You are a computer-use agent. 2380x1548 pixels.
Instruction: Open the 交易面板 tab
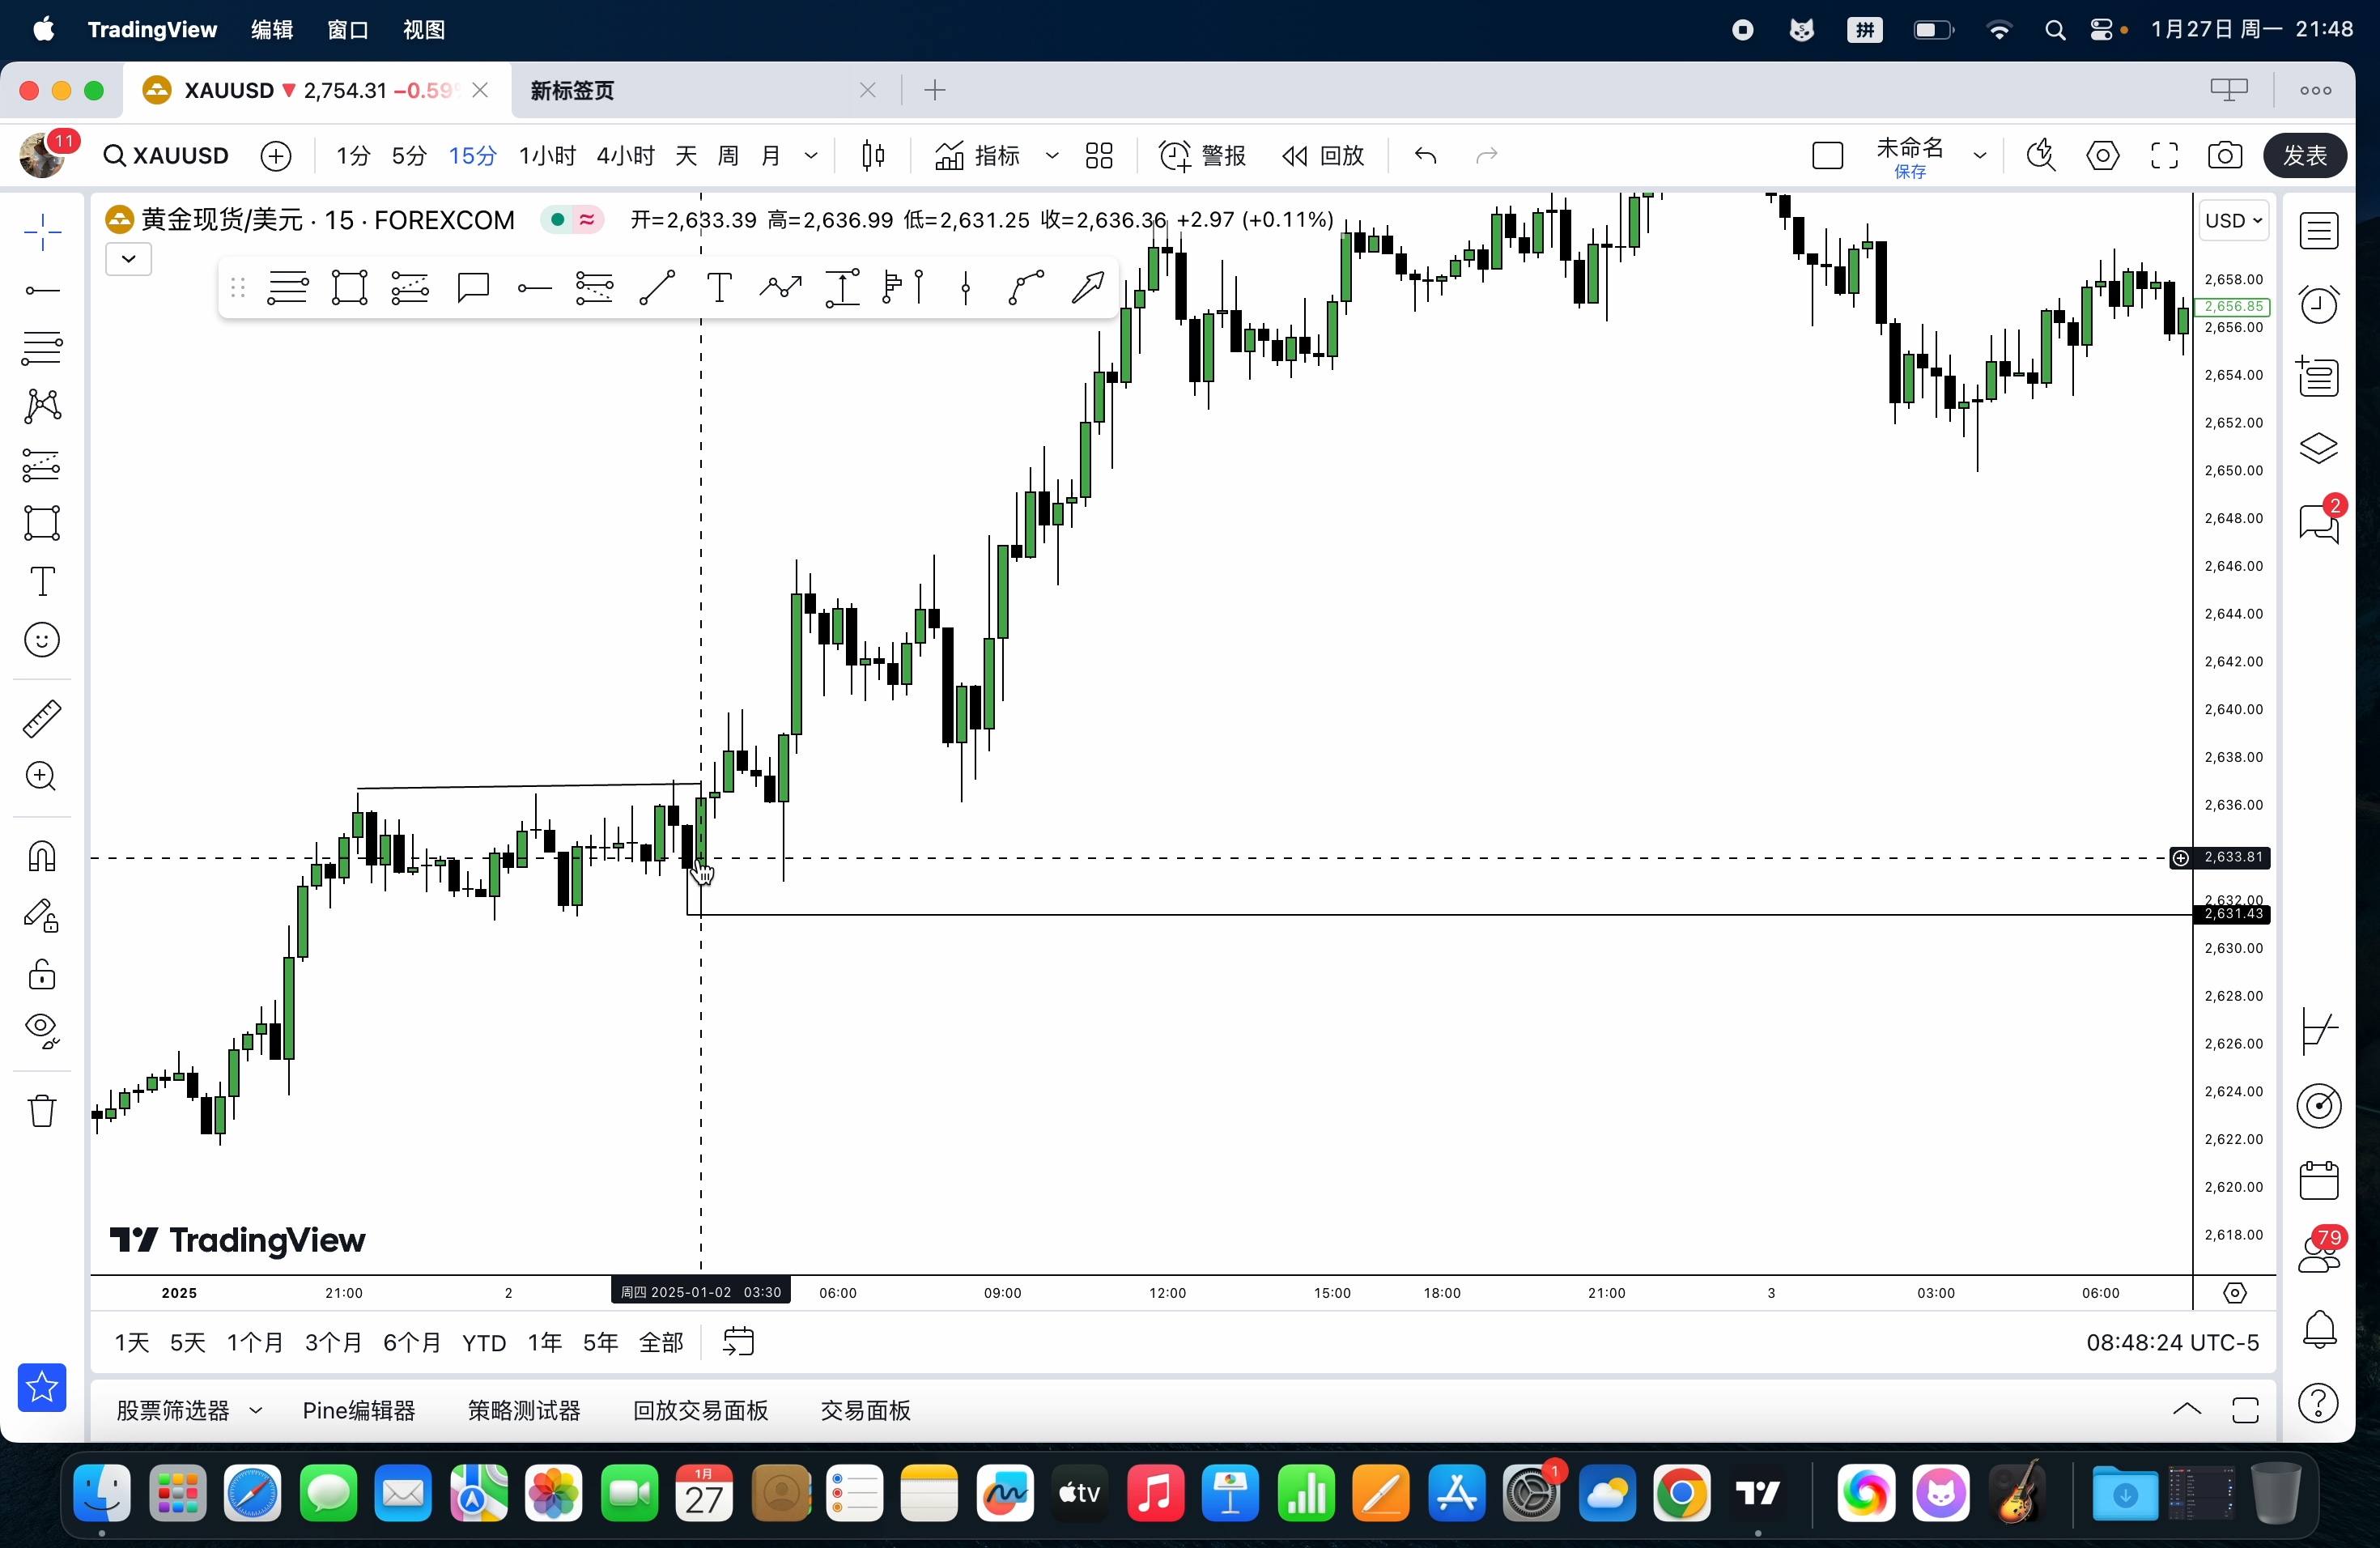[865, 1410]
